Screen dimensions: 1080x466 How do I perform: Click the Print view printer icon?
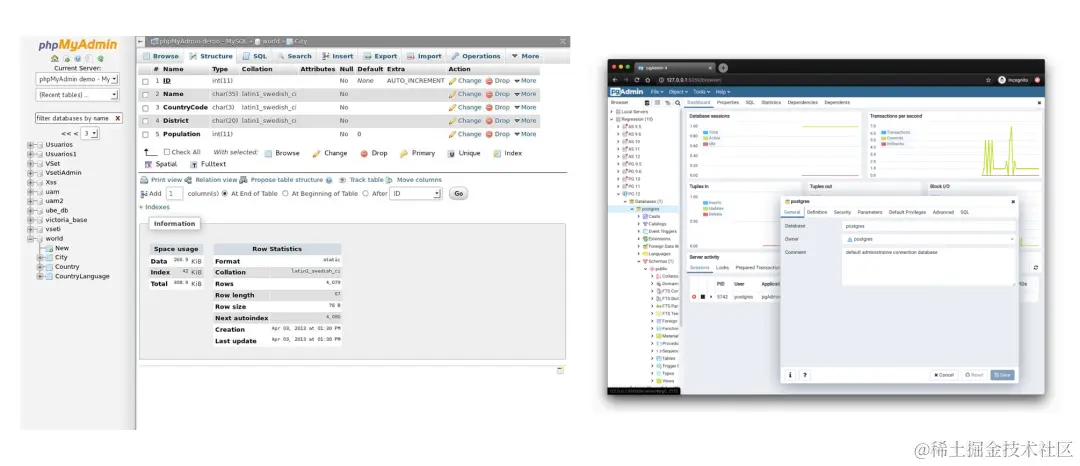coord(145,180)
